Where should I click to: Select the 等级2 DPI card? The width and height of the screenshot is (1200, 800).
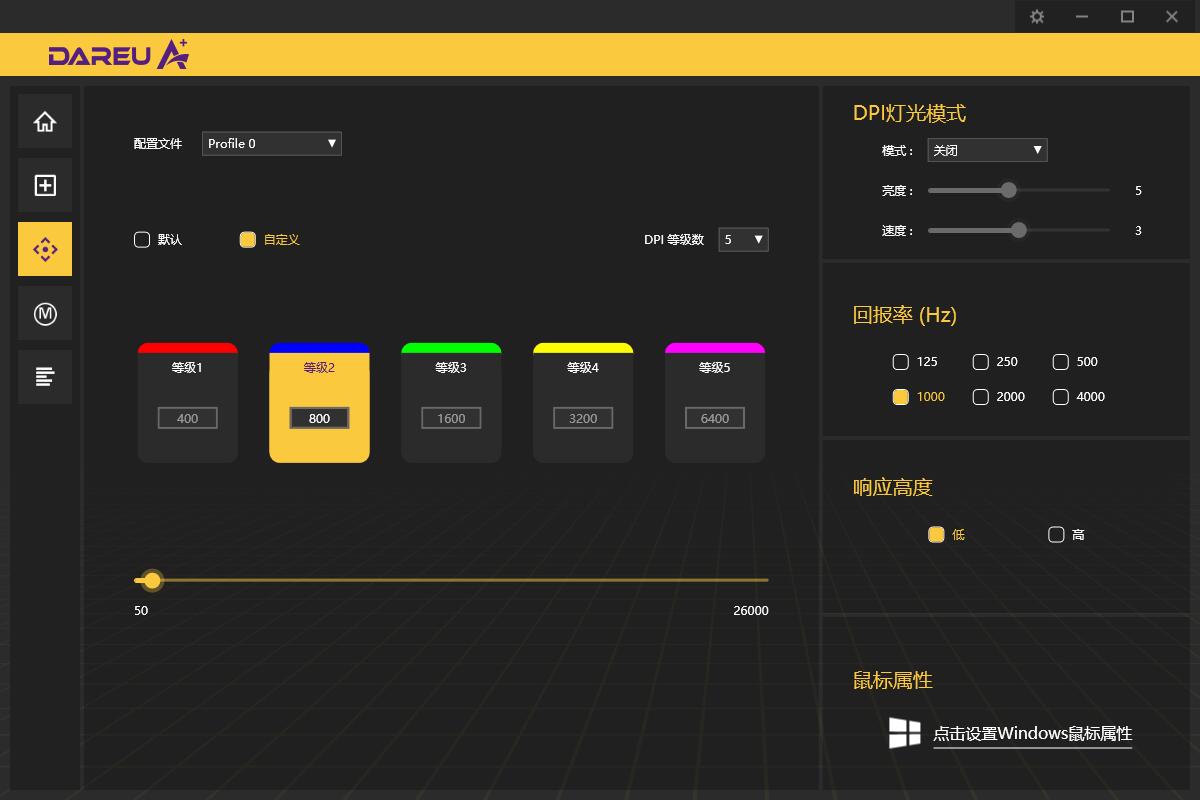click(x=319, y=402)
